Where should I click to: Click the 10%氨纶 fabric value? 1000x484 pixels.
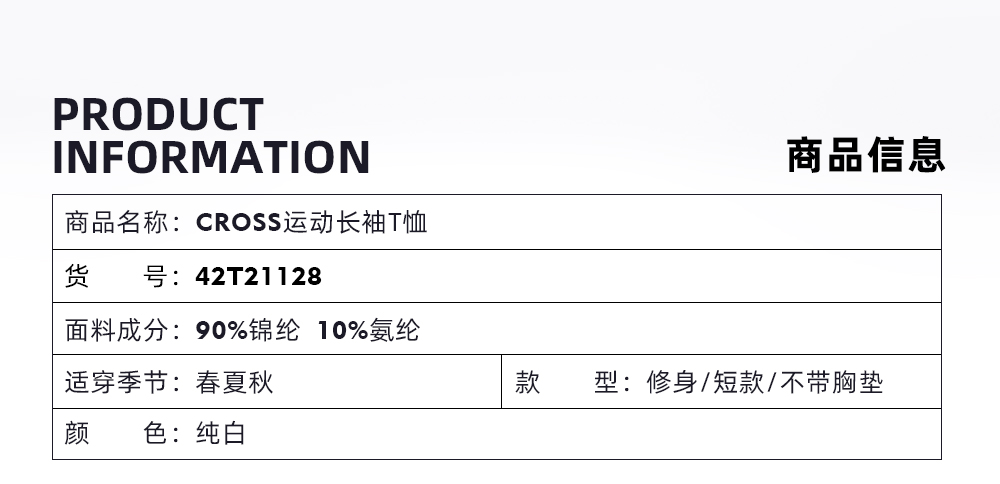[368, 330]
